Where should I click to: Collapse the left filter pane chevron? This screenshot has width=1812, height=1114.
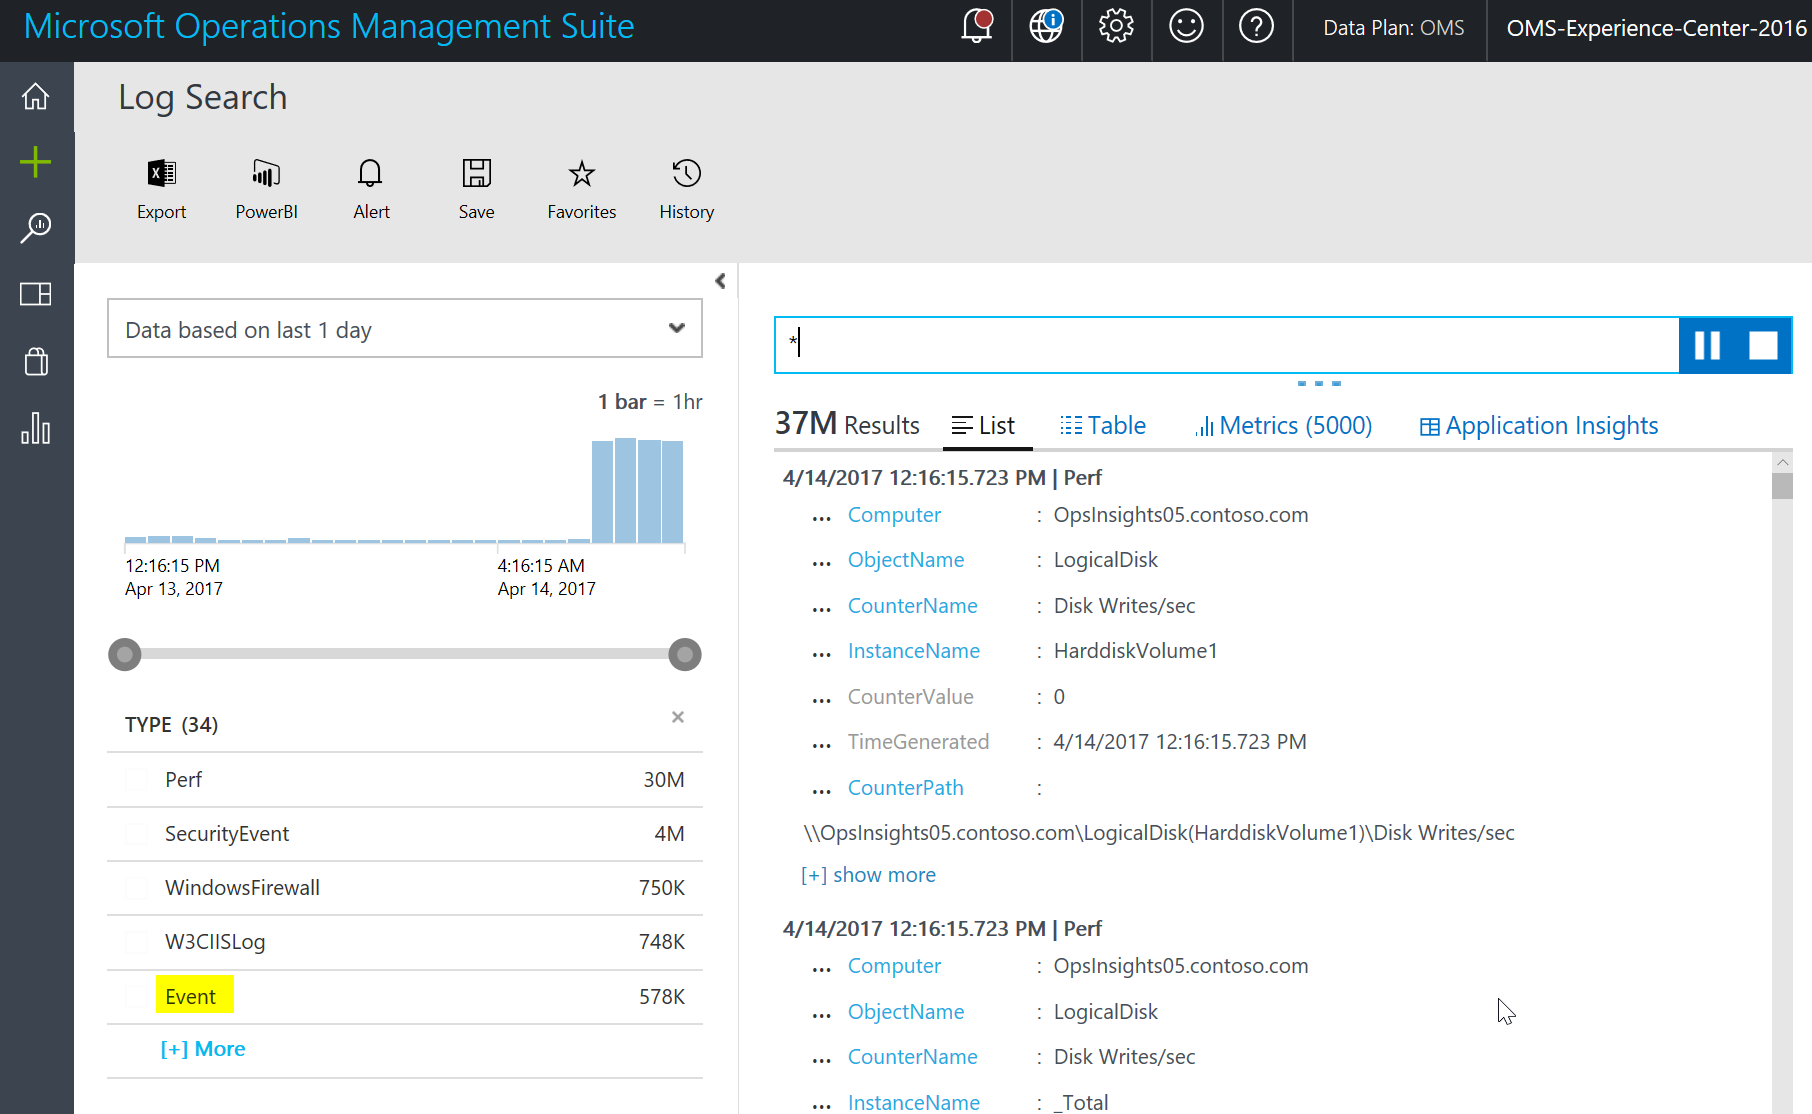(x=720, y=281)
